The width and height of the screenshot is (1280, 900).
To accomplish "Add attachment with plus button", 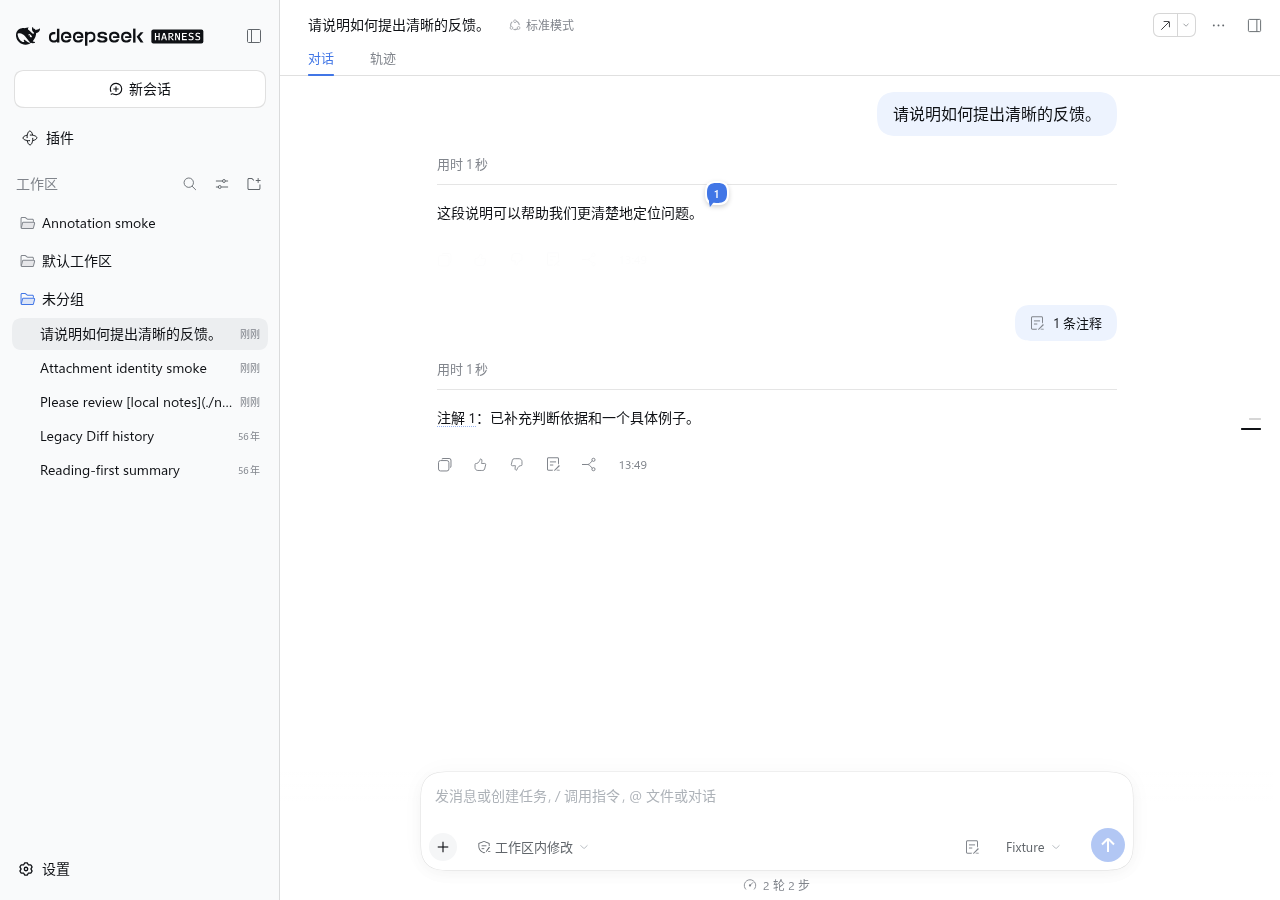I will pos(443,847).
